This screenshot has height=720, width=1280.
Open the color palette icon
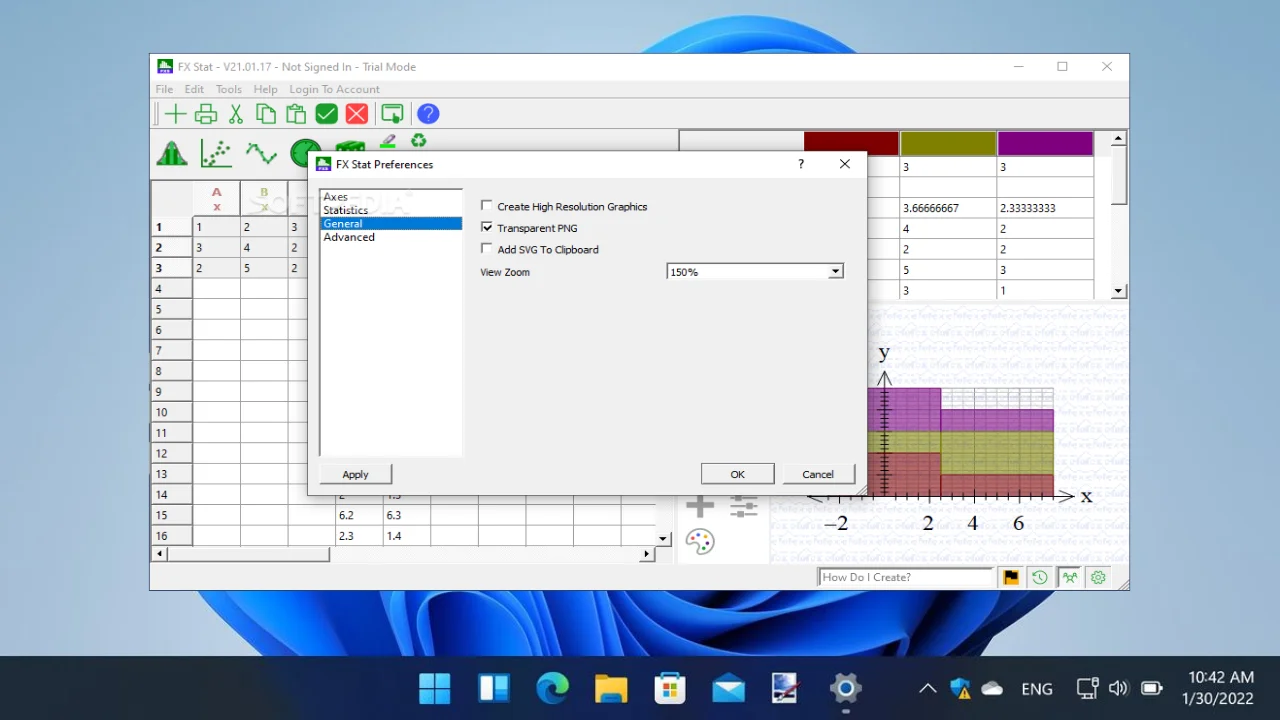point(700,542)
